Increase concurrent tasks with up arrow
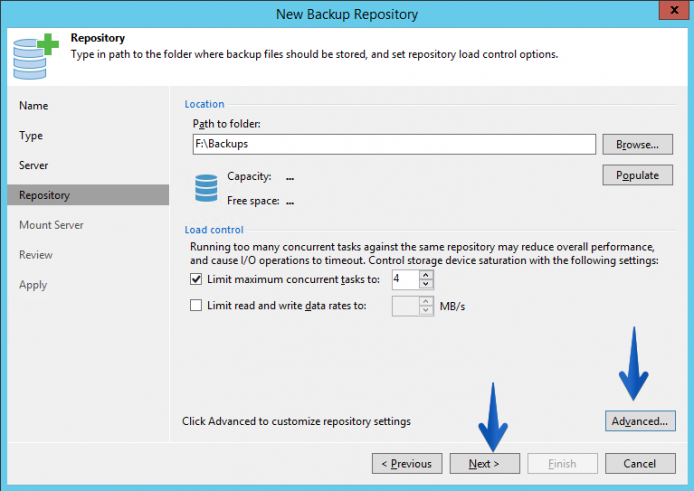Viewport: 694px width, 491px height. [426, 275]
